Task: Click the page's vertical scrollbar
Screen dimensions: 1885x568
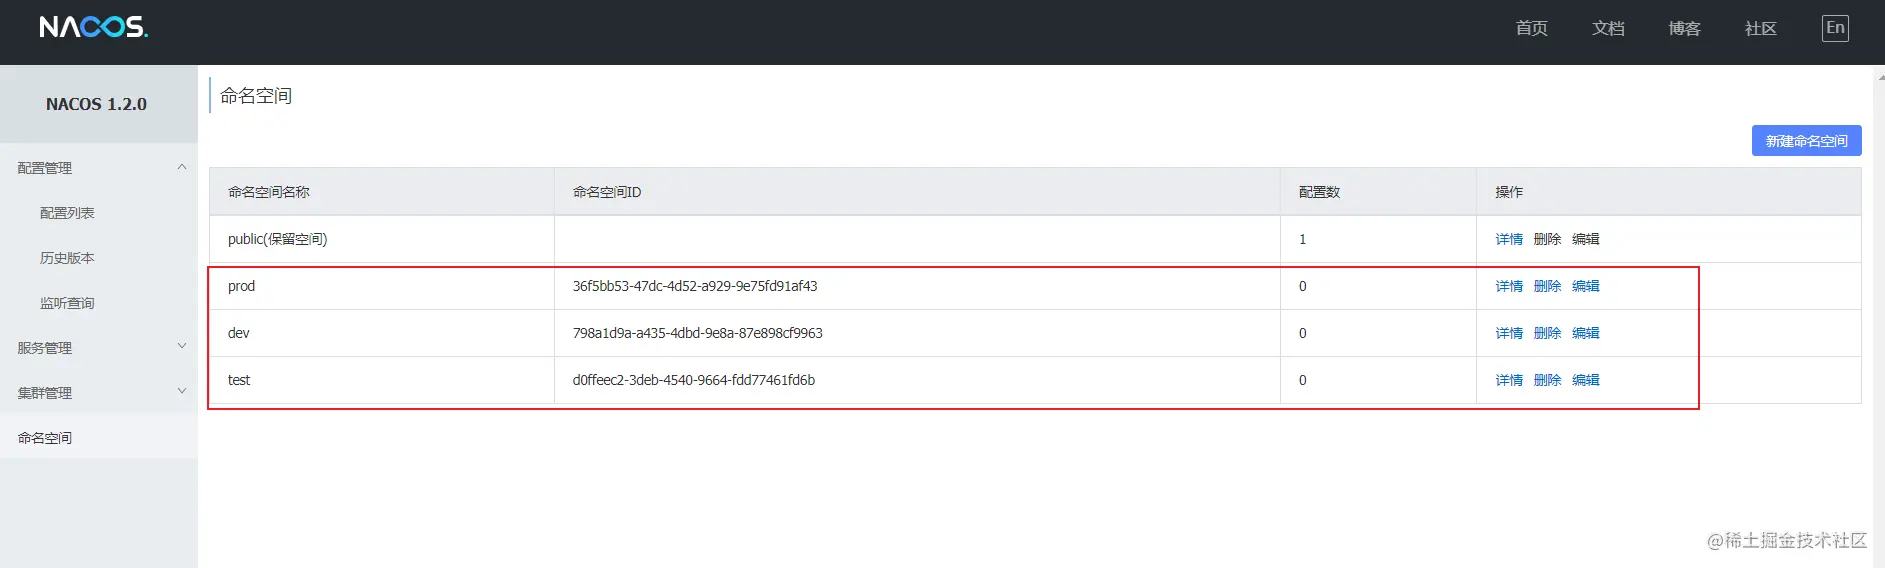Action: (1878, 316)
